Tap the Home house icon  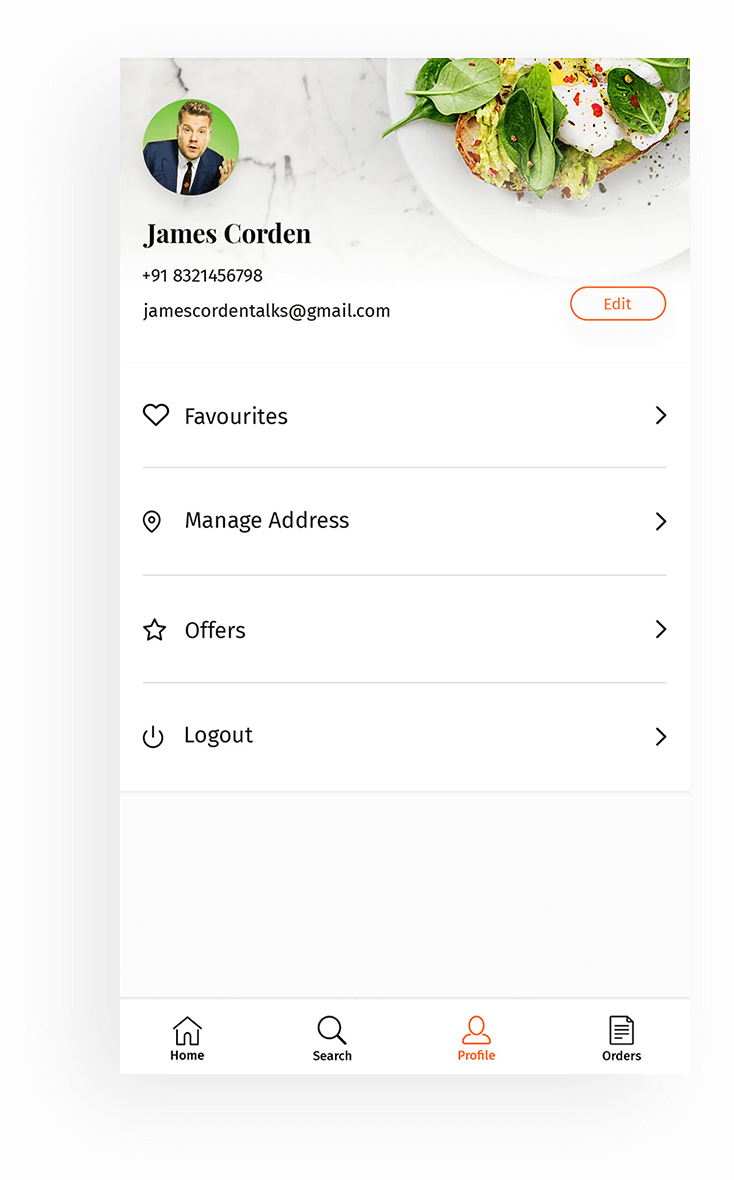click(x=187, y=1030)
